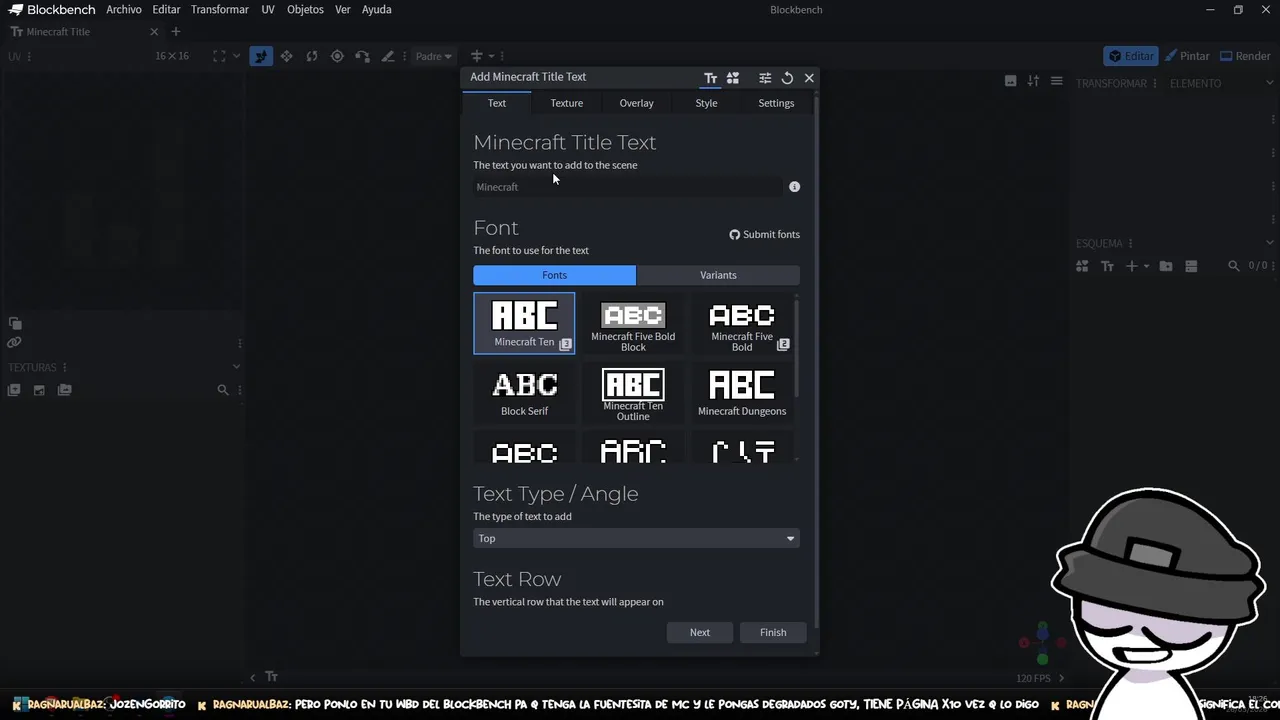This screenshot has width=1280, height=720.
Task: Click the texture library icon in Texturas
Action: tap(65, 390)
